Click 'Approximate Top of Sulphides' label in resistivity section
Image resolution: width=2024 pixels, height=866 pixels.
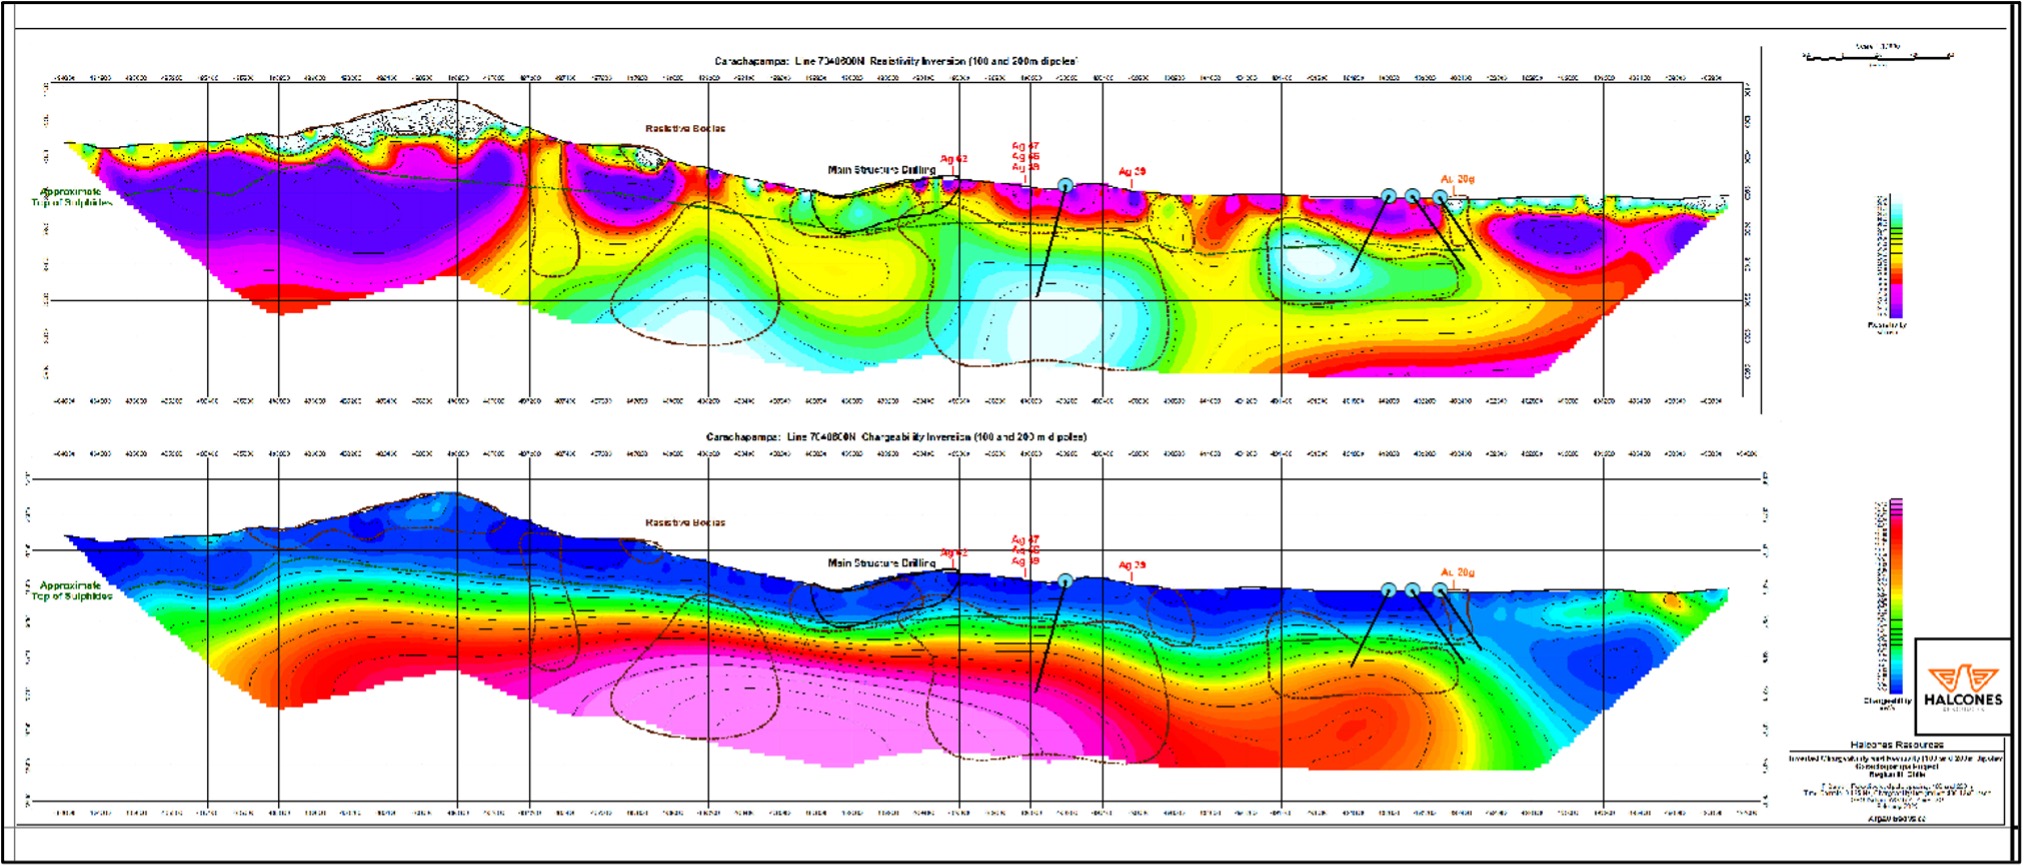point(71,197)
